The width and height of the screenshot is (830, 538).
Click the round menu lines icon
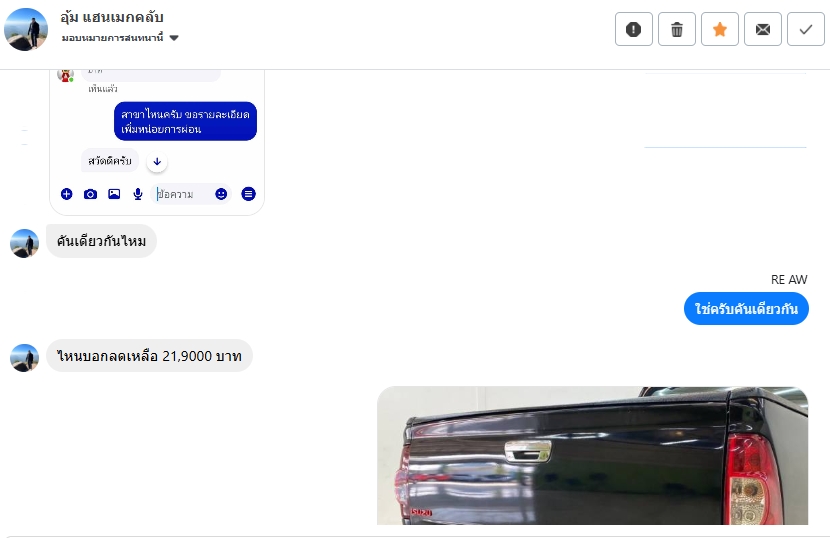click(248, 194)
